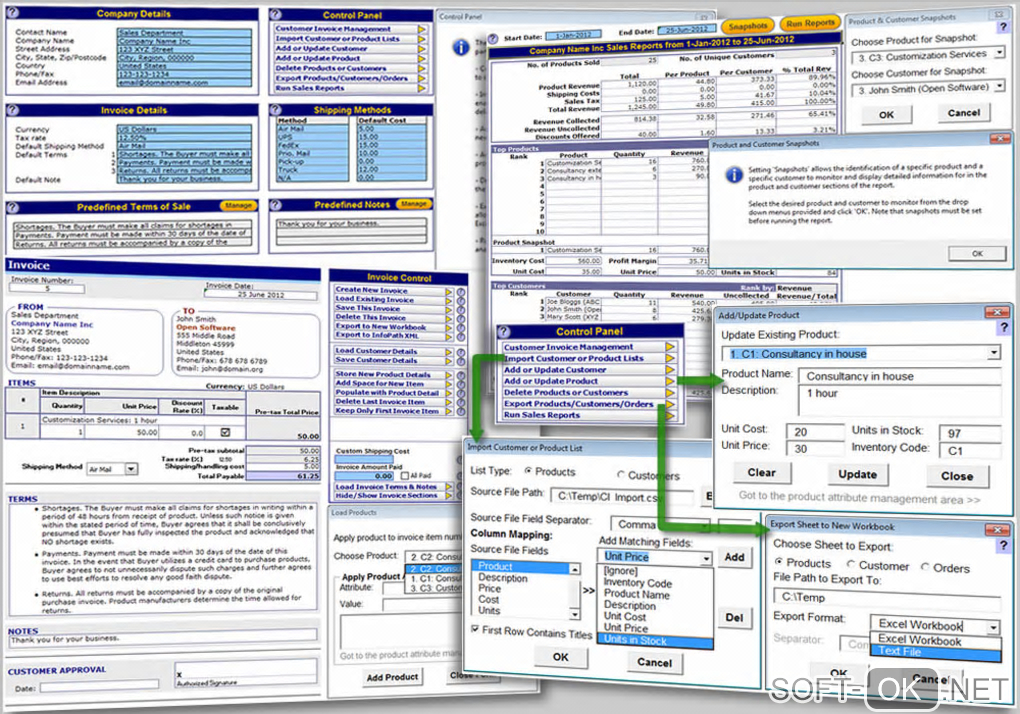Viewport: 1020px width, 714px height.
Task: Click arrow icon next to Populate with Product Detail
Action: pyautogui.click(x=449, y=393)
